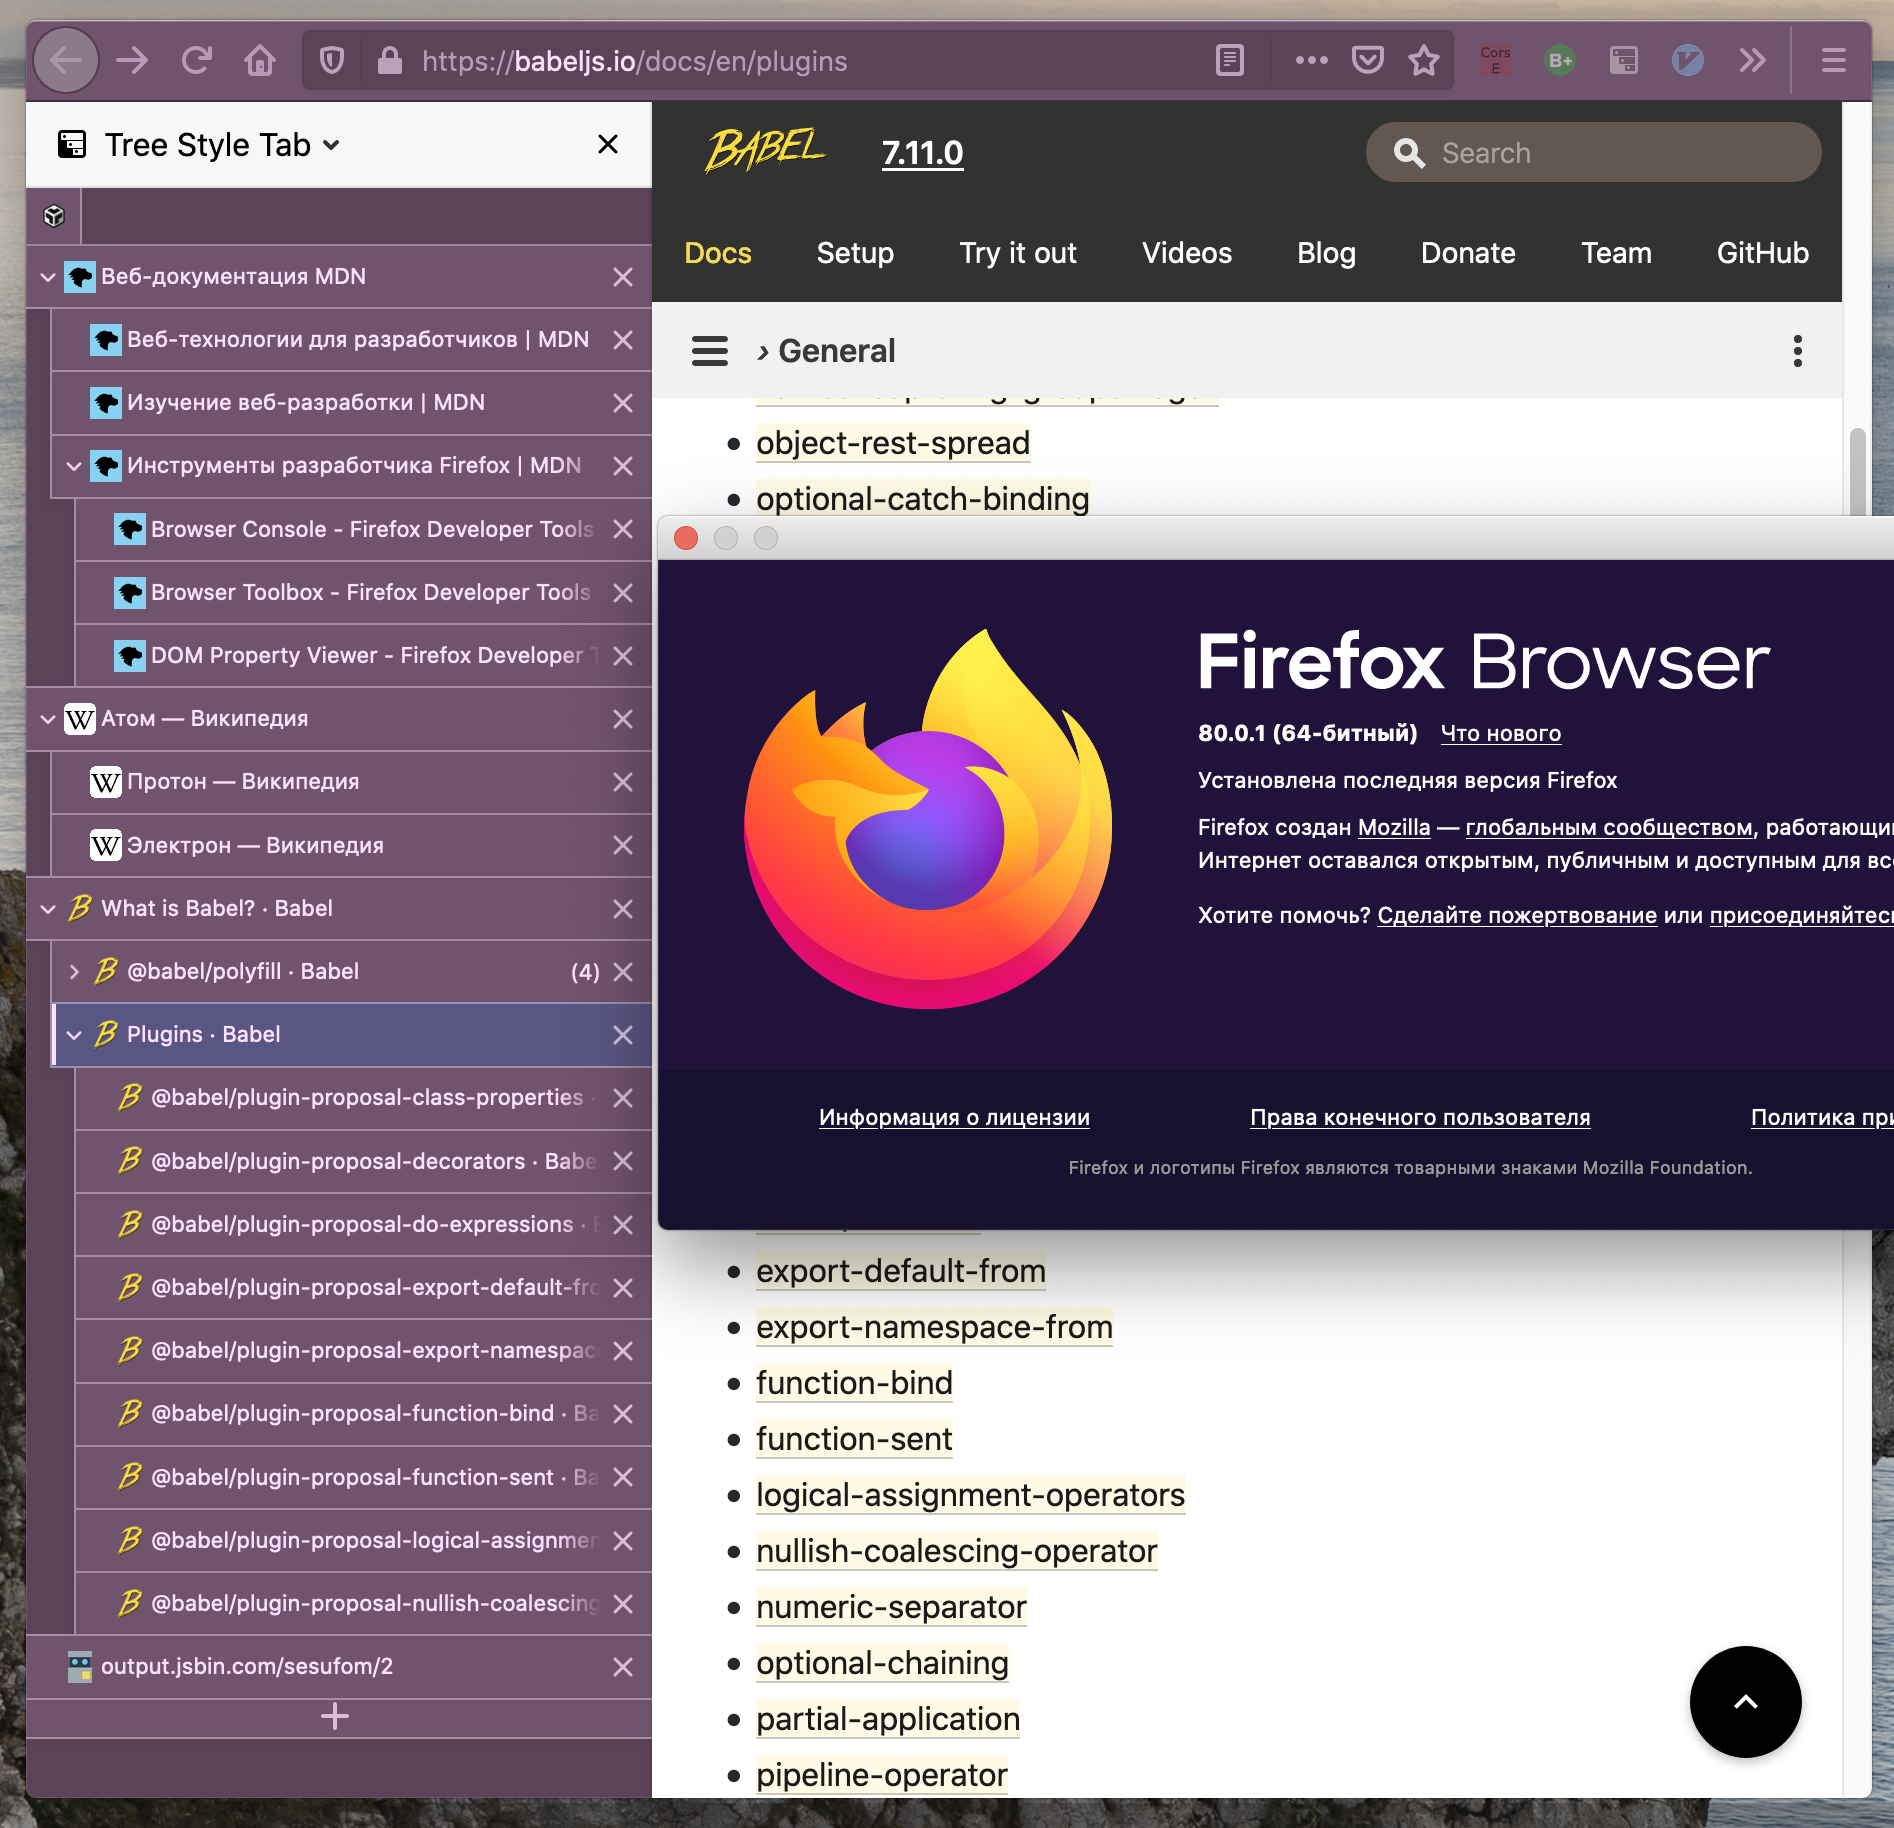Image resolution: width=1894 pixels, height=1828 pixels.
Task: Click the 7.11.0 version link
Action: tap(922, 152)
